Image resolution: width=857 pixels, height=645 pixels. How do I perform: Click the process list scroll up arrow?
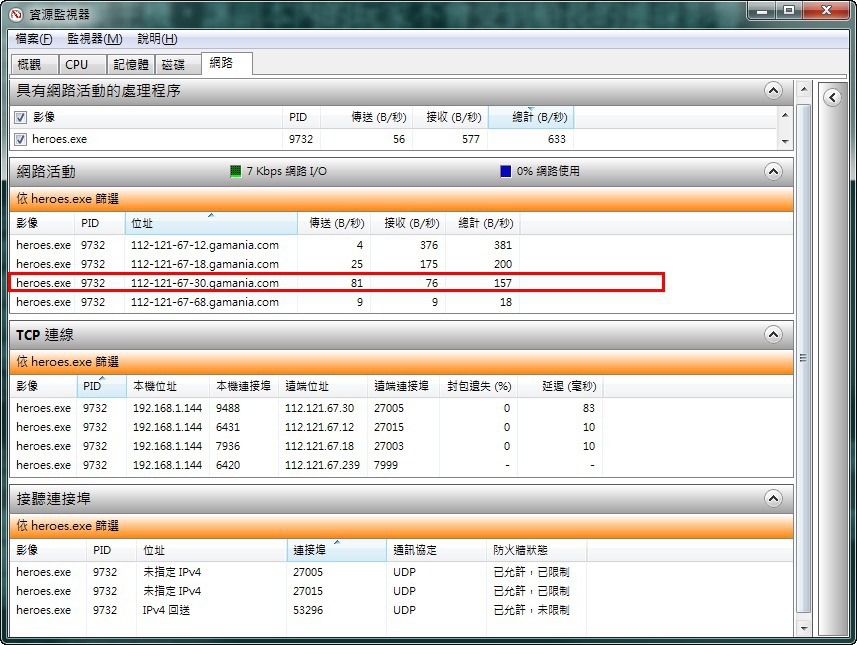click(x=785, y=115)
